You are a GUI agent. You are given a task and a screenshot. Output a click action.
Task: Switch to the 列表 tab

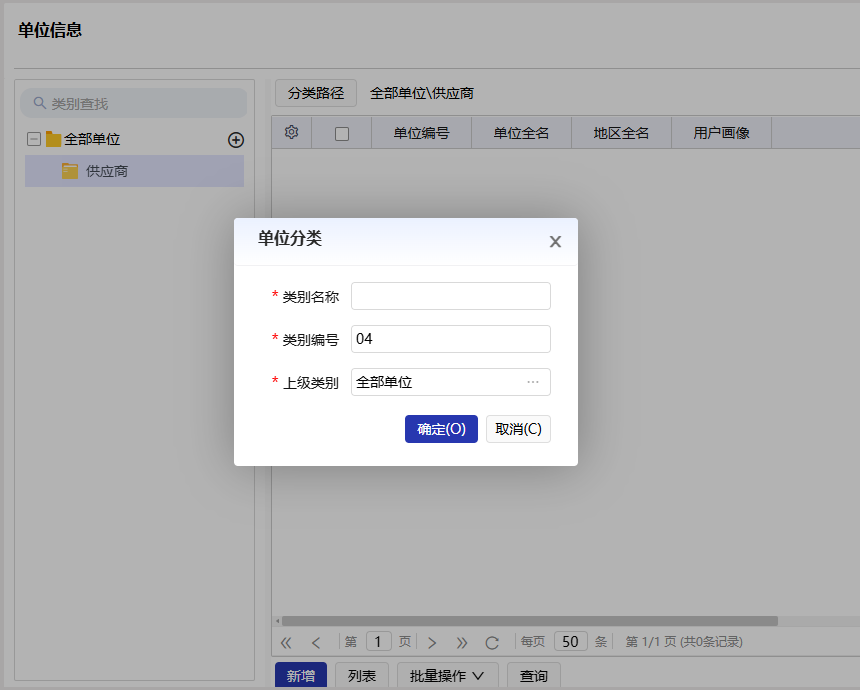[361, 675]
